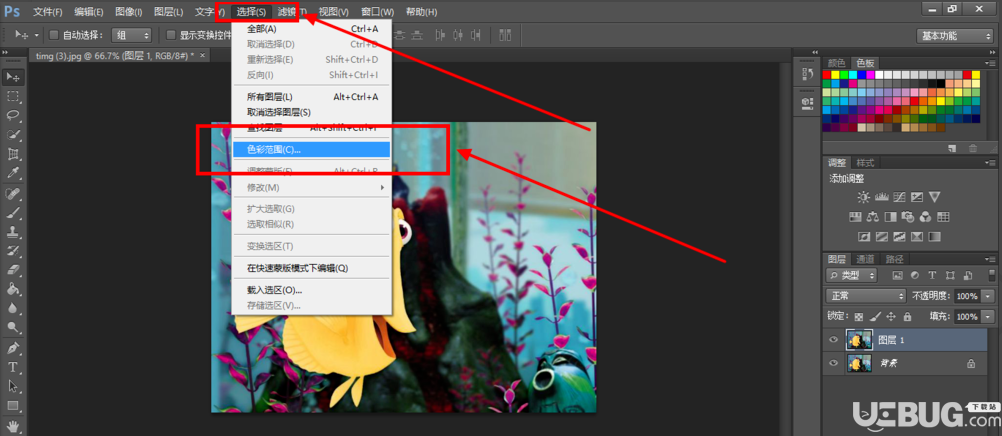Open the 正常 blend mode dropdown

[866, 296]
